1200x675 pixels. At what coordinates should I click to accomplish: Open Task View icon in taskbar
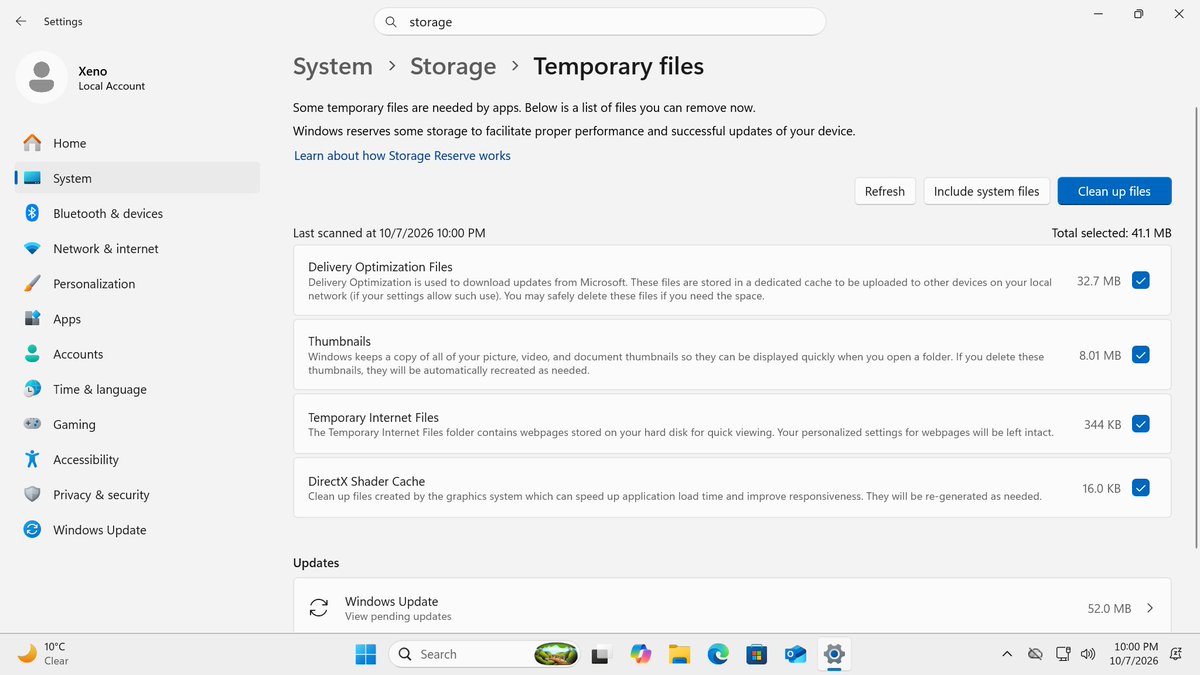pos(600,654)
